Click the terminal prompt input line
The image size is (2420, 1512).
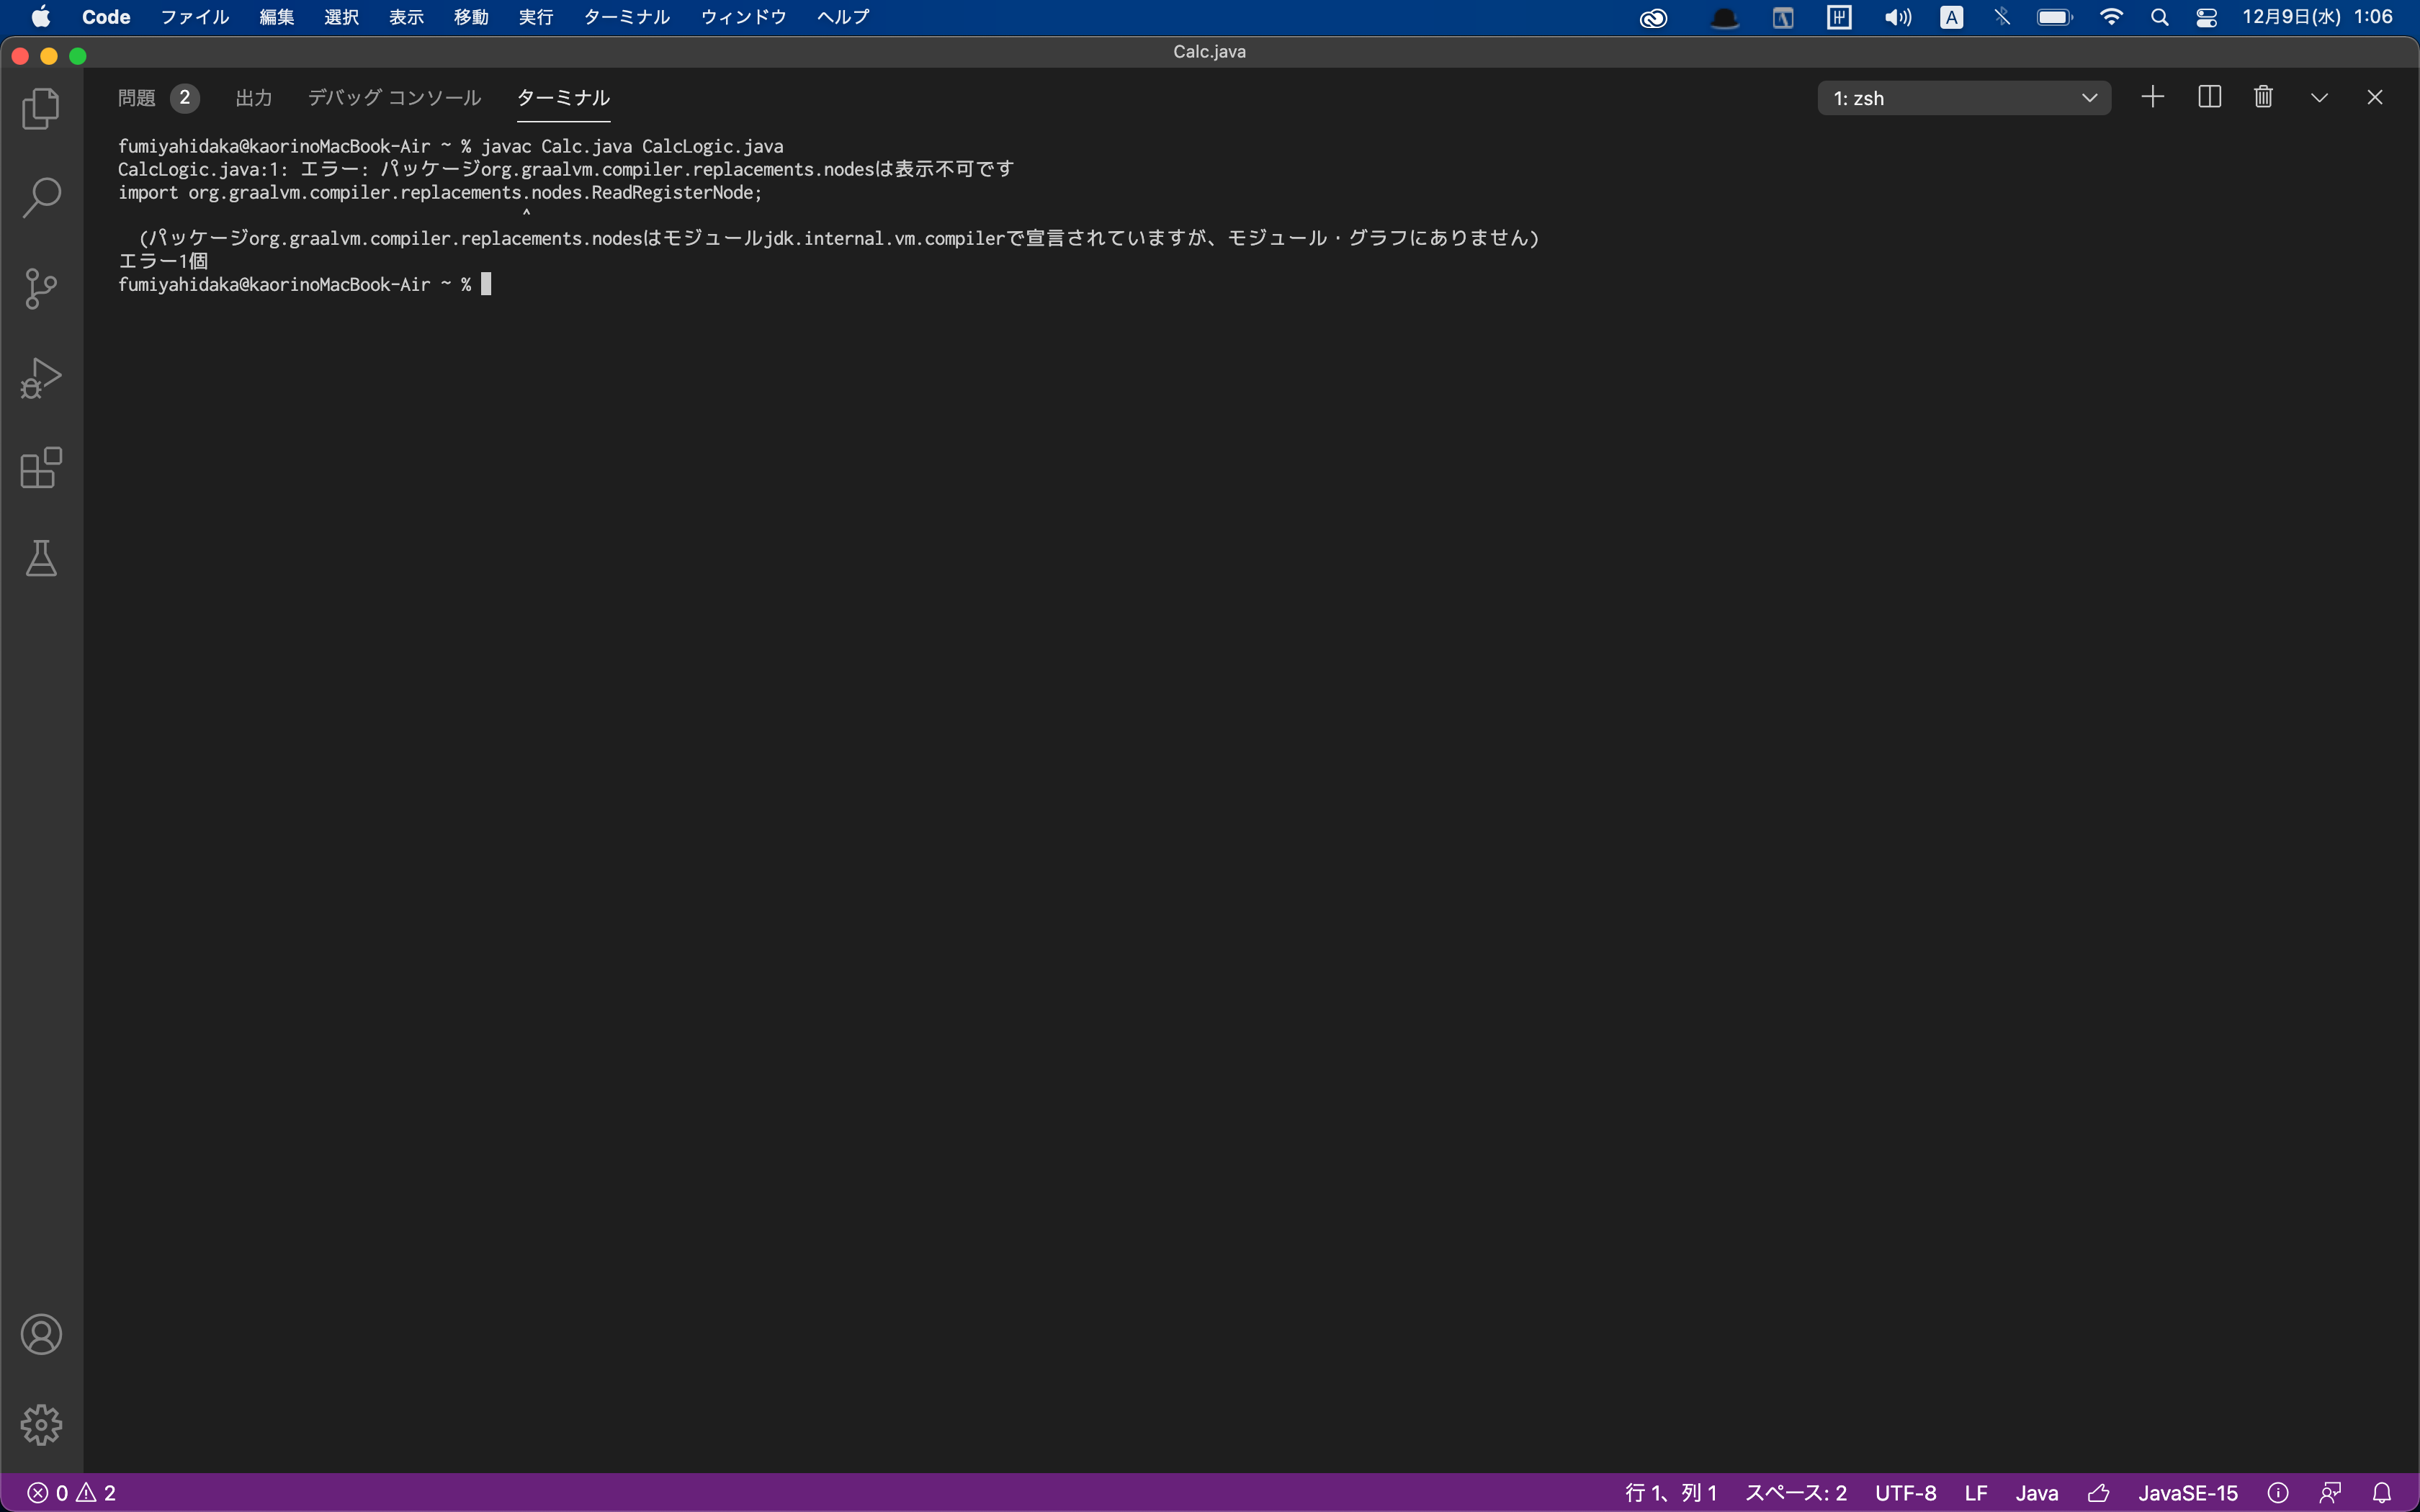point(304,284)
